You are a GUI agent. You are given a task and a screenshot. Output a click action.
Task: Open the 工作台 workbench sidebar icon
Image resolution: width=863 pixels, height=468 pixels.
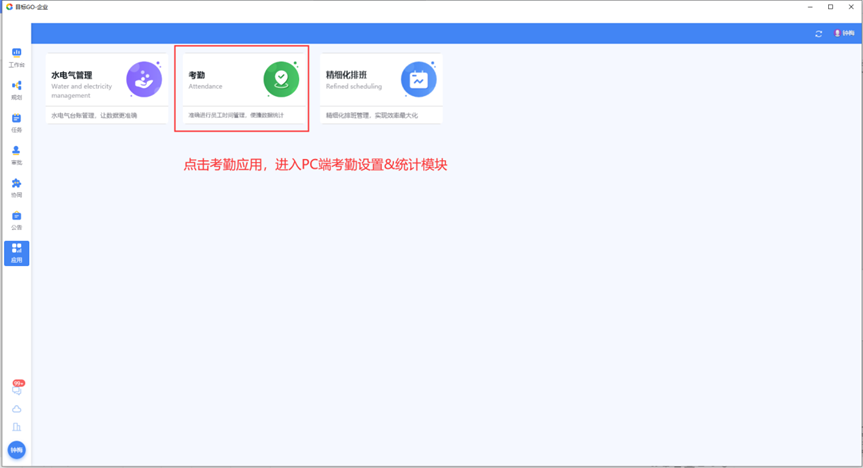coord(16,56)
